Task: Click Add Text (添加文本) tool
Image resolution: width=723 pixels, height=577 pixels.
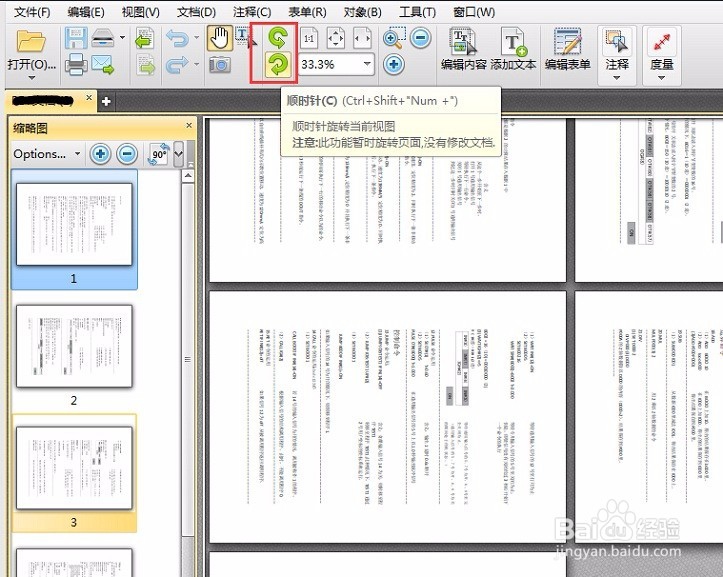Action: [x=513, y=50]
